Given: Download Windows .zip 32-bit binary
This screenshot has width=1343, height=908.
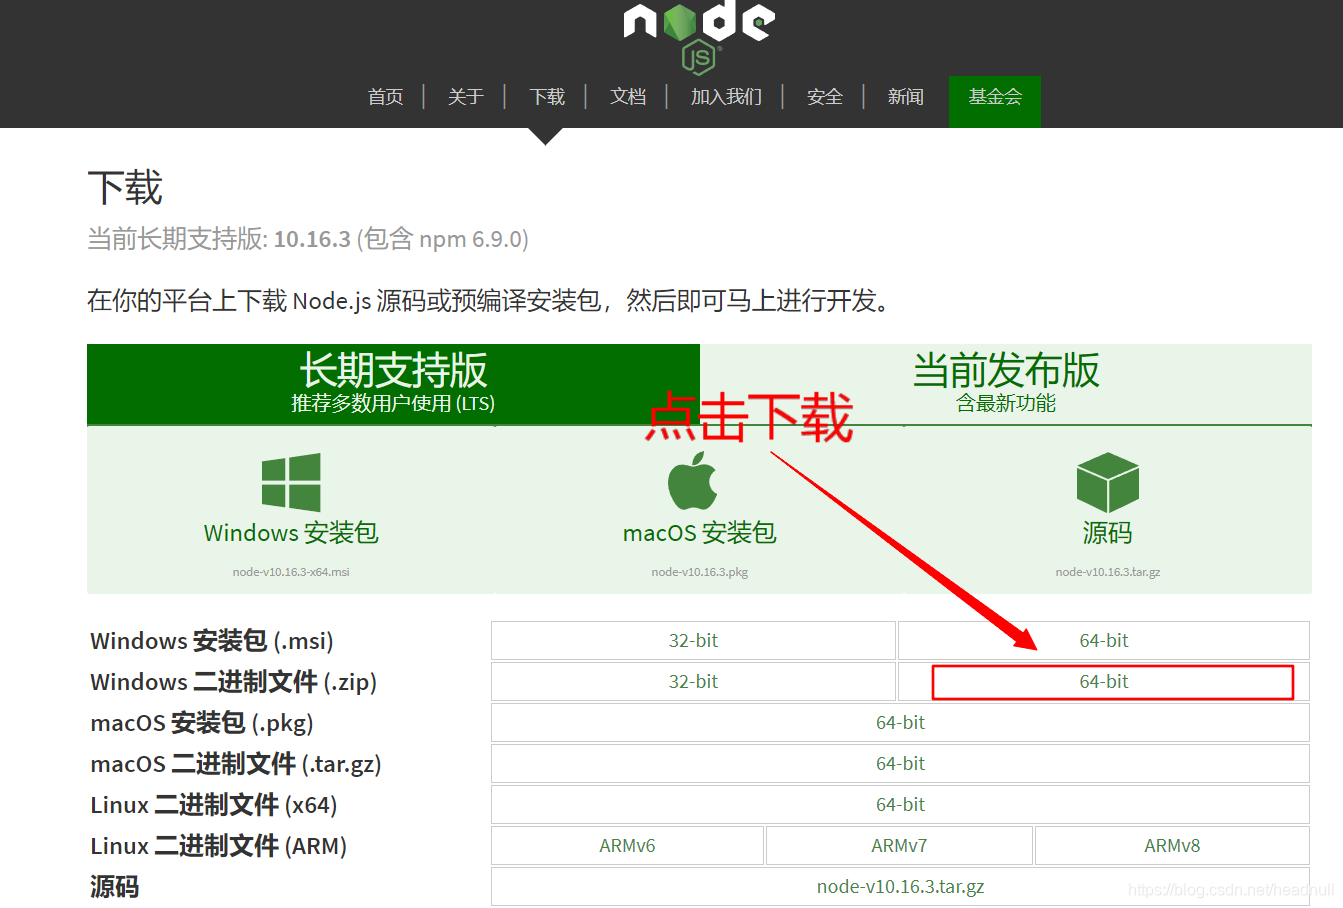Looking at the screenshot, I should click(x=693, y=681).
